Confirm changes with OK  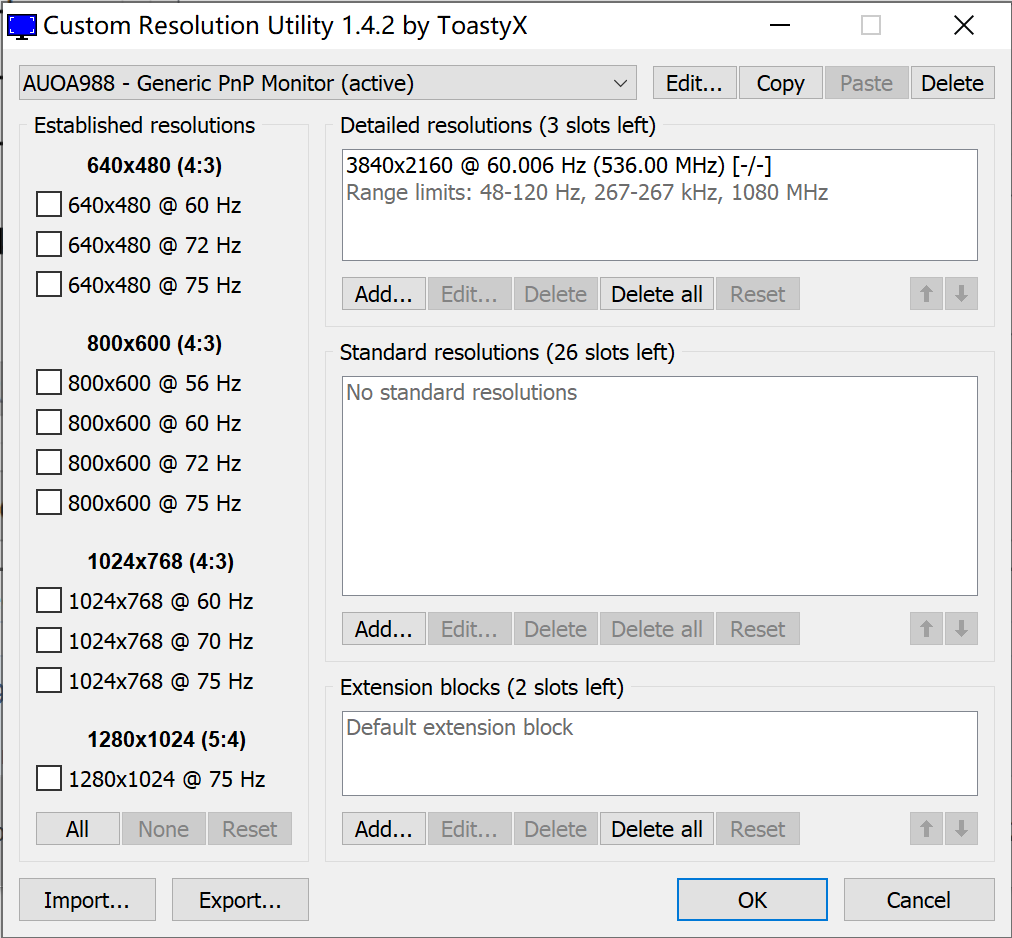pyautogui.click(x=753, y=899)
